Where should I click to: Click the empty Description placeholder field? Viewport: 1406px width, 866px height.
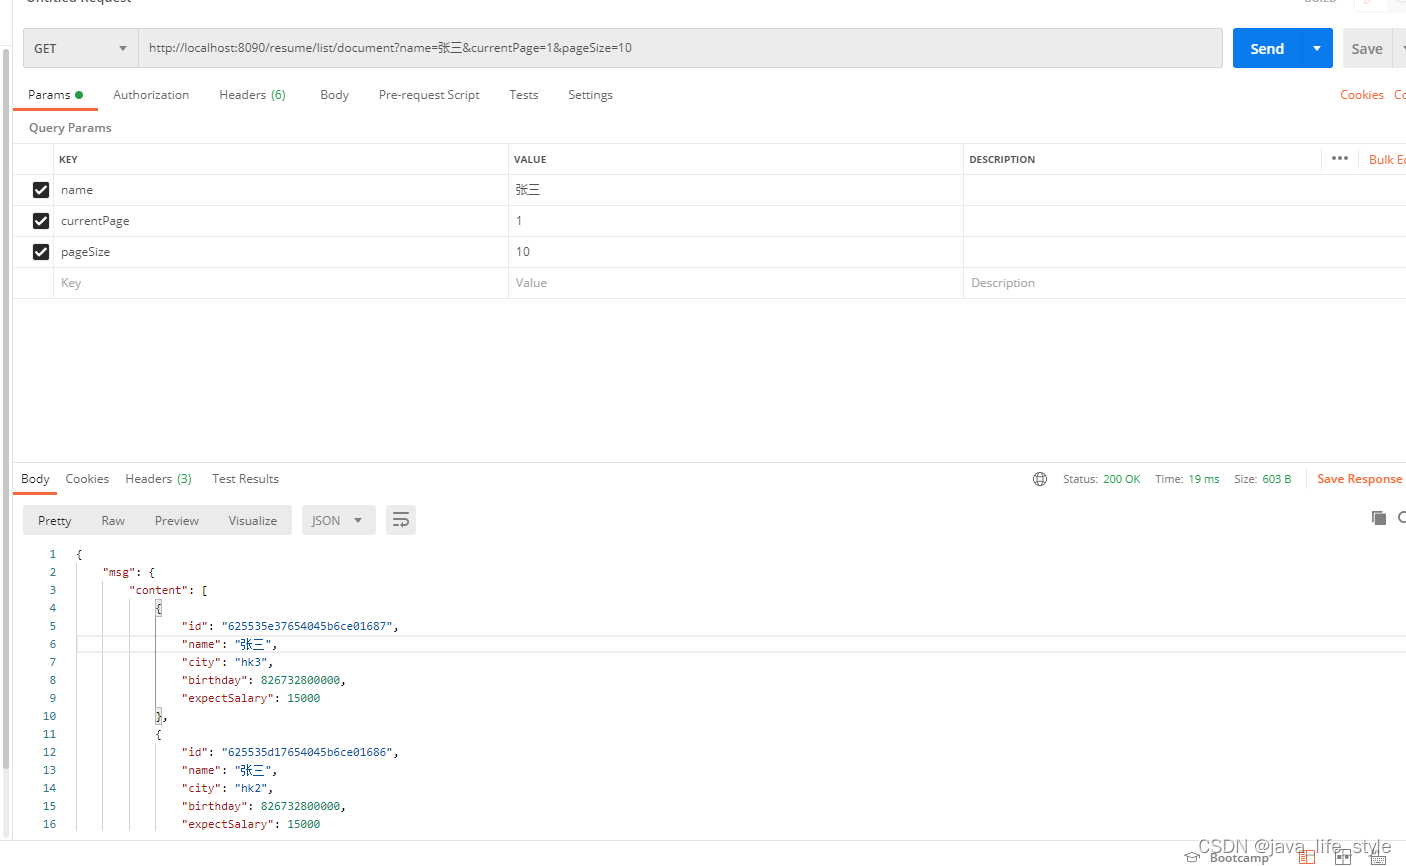(x=1184, y=283)
